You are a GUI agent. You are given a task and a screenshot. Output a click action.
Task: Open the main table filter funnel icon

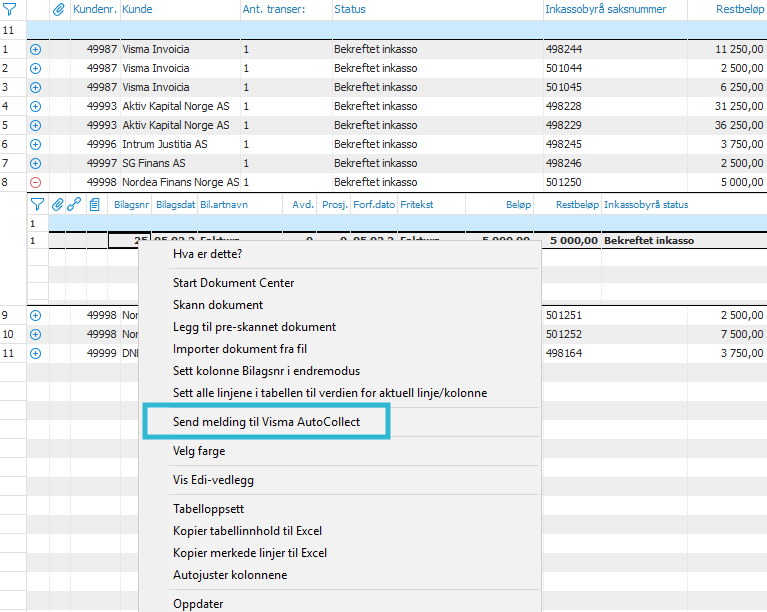point(9,9)
